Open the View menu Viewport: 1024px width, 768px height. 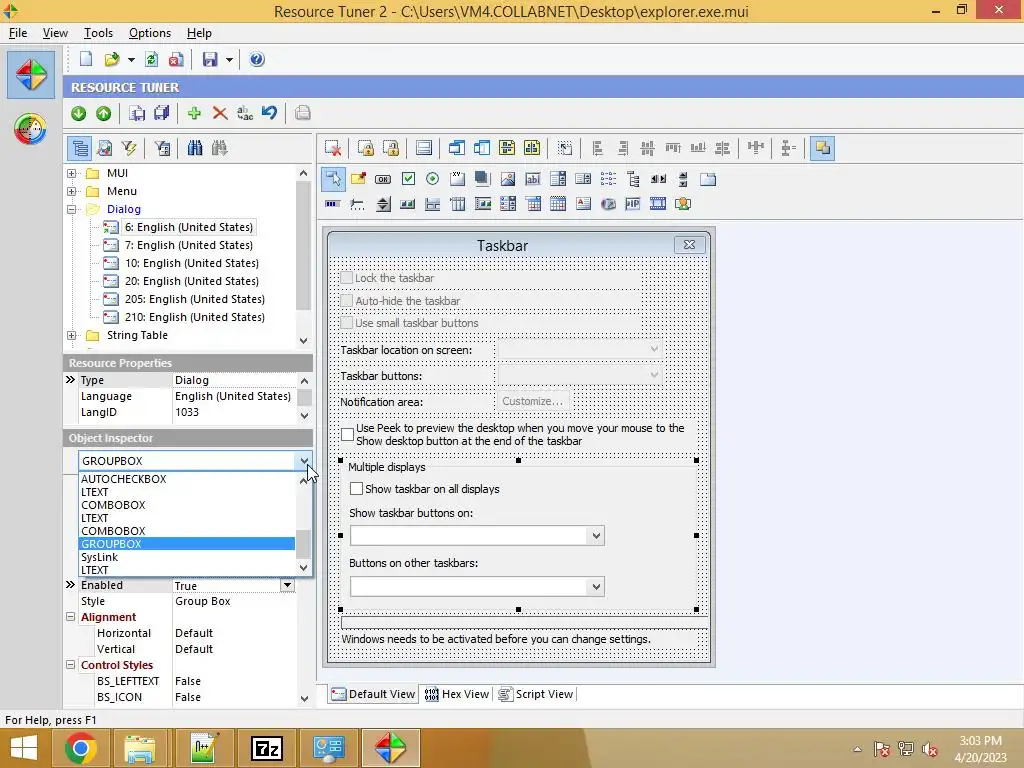[55, 33]
